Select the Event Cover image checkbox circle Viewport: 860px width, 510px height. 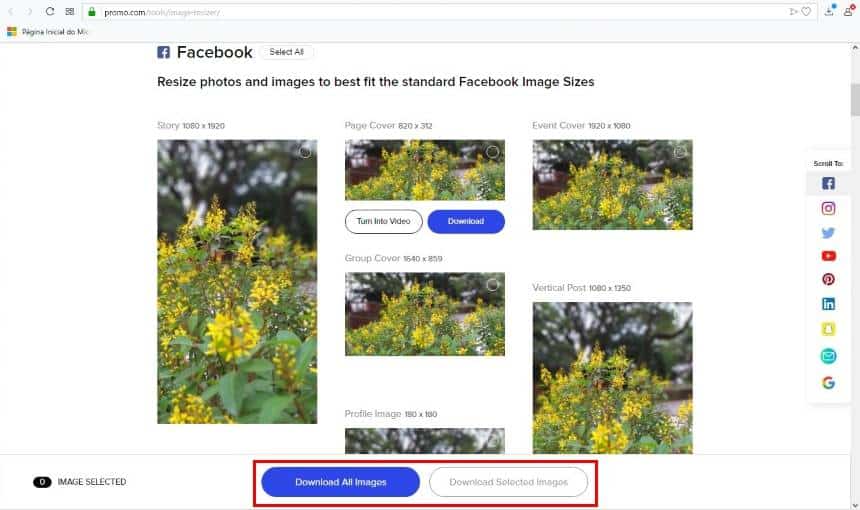(680, 152)
